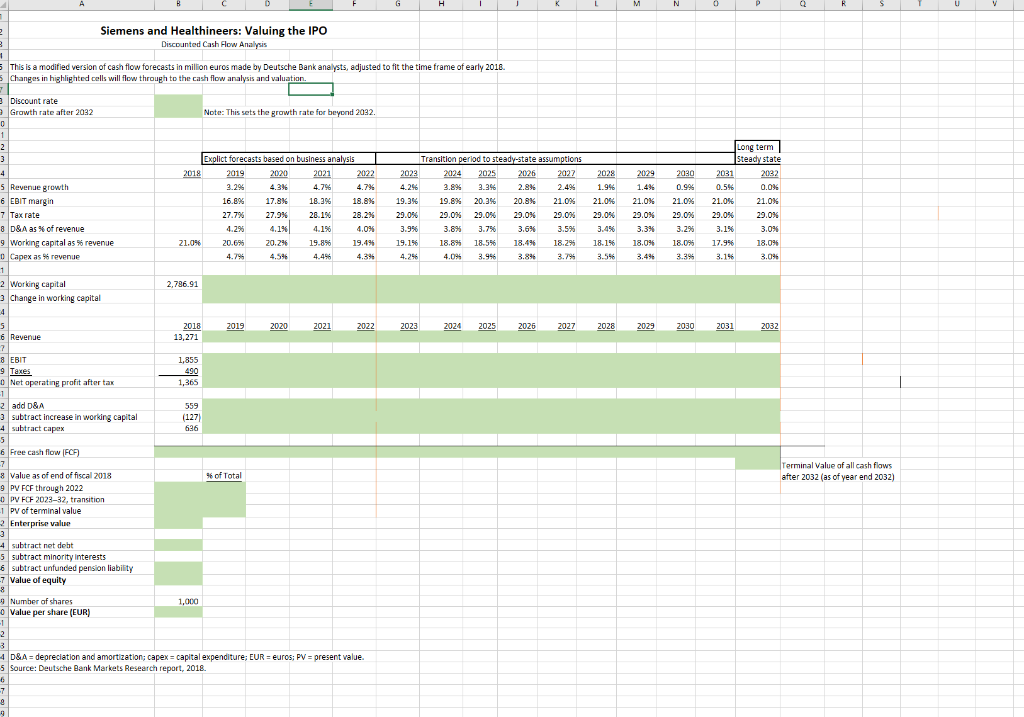Click the 'Source: Deutsche Bank Markets Research' line
Viewport: 1024px width, 717px height.
click(108, 668)
